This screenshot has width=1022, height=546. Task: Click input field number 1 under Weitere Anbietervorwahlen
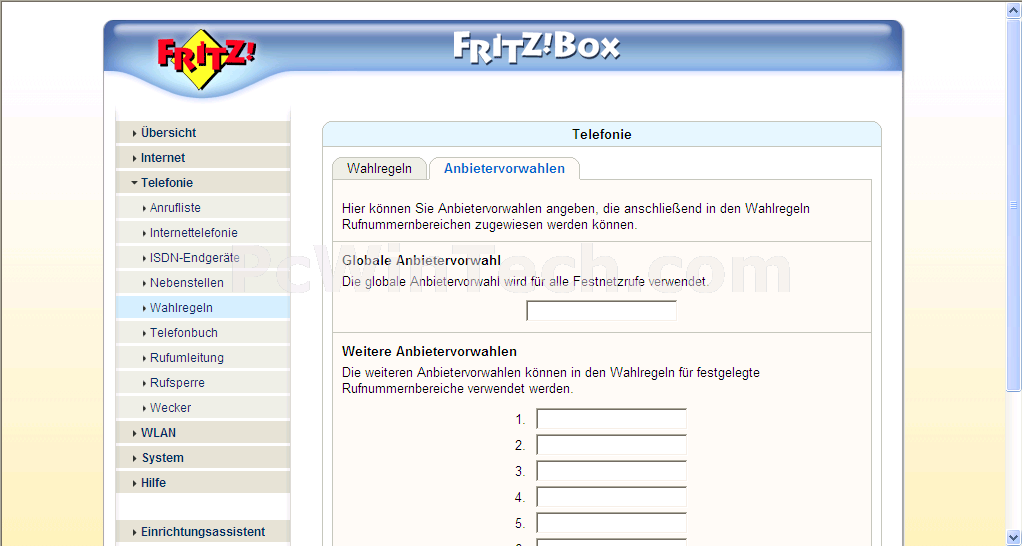[x=611, y=419]
